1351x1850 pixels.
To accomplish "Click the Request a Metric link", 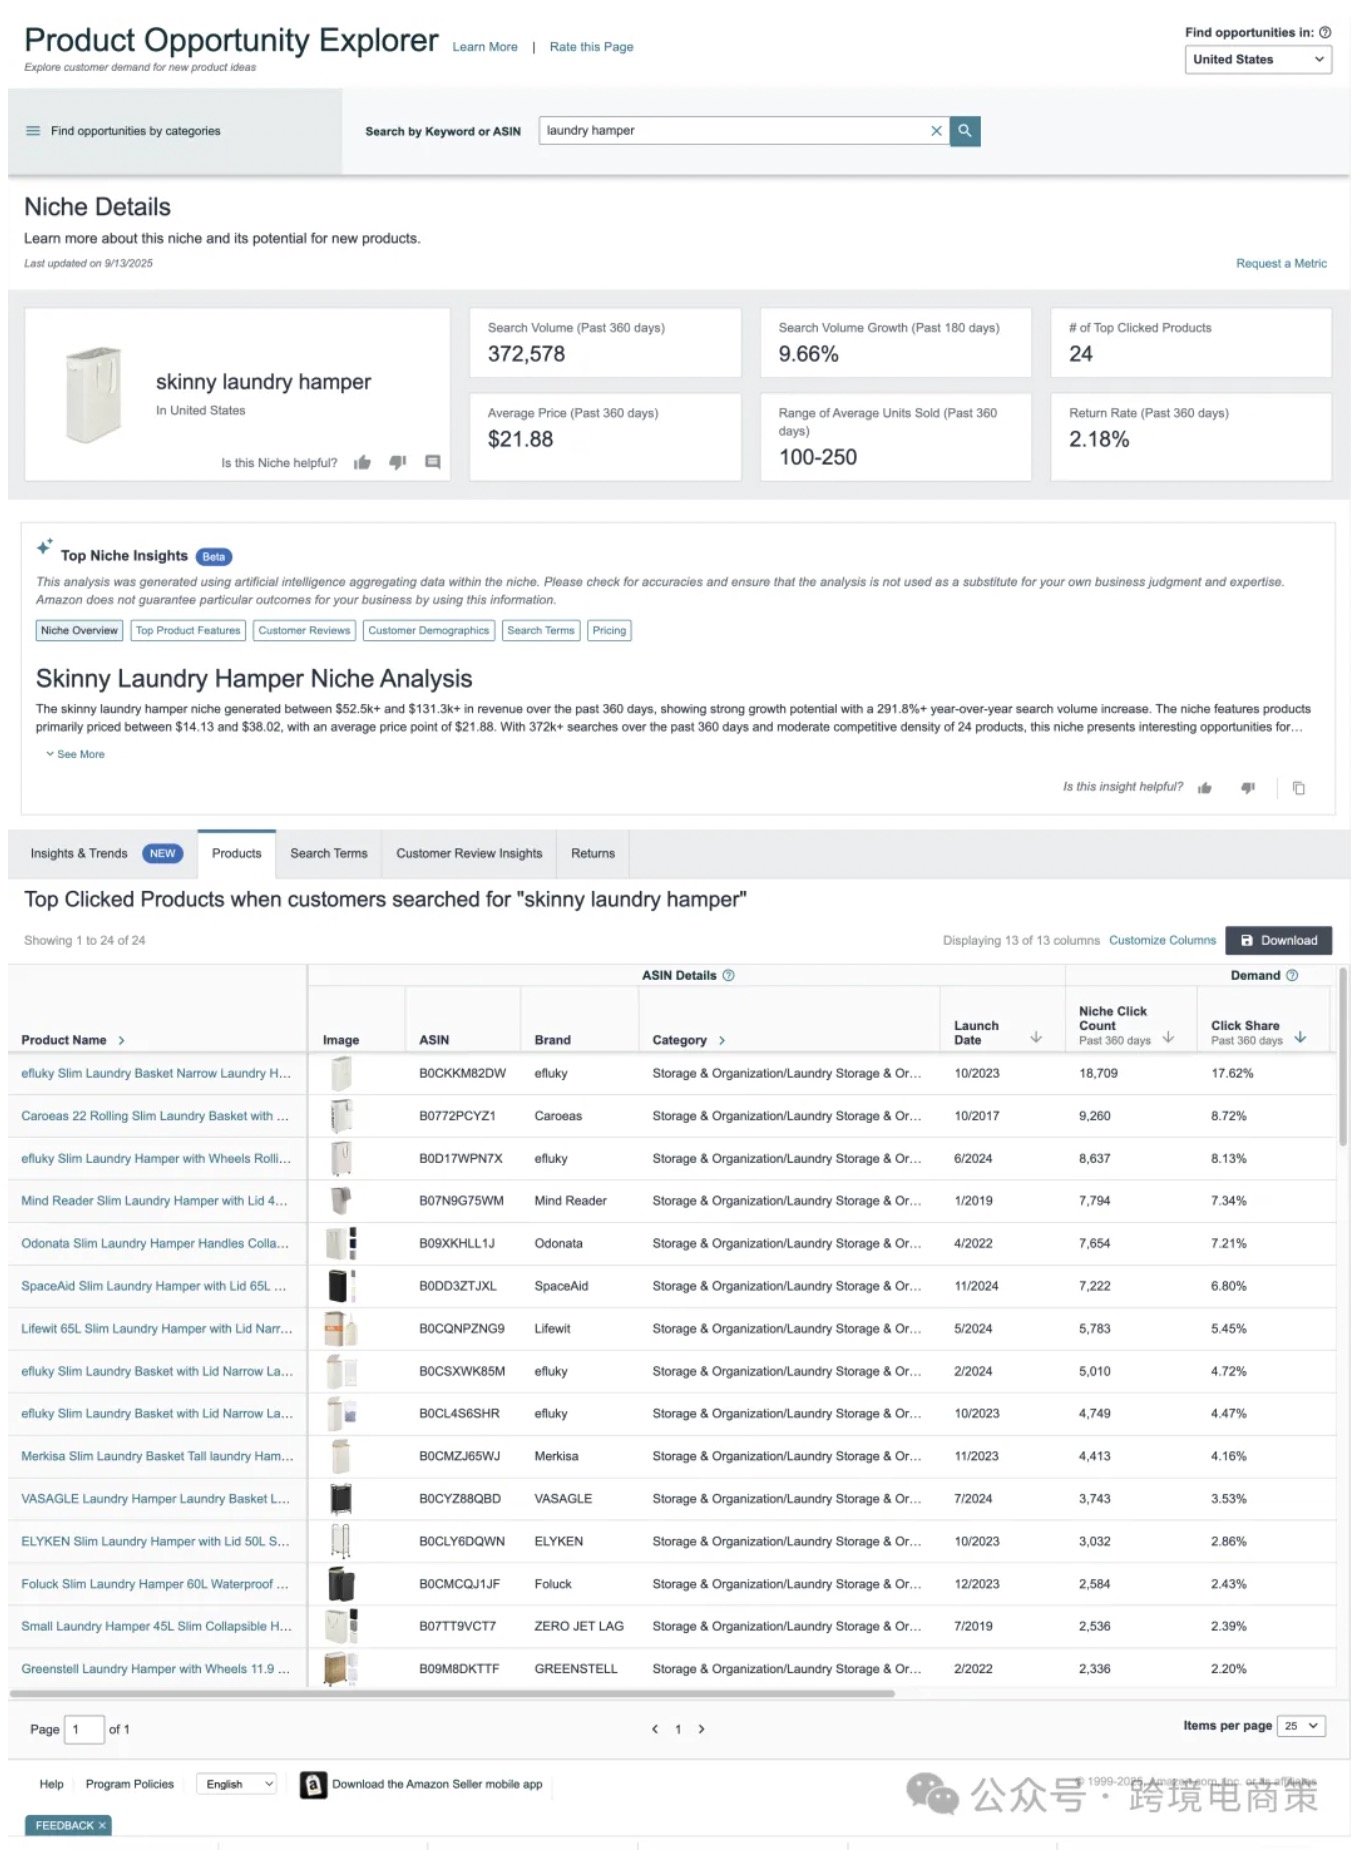I will (x=1281, y=264).
